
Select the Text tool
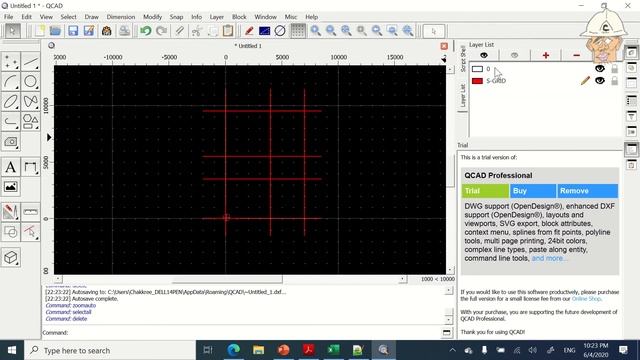pyautogui.click(x=11, y=167)
